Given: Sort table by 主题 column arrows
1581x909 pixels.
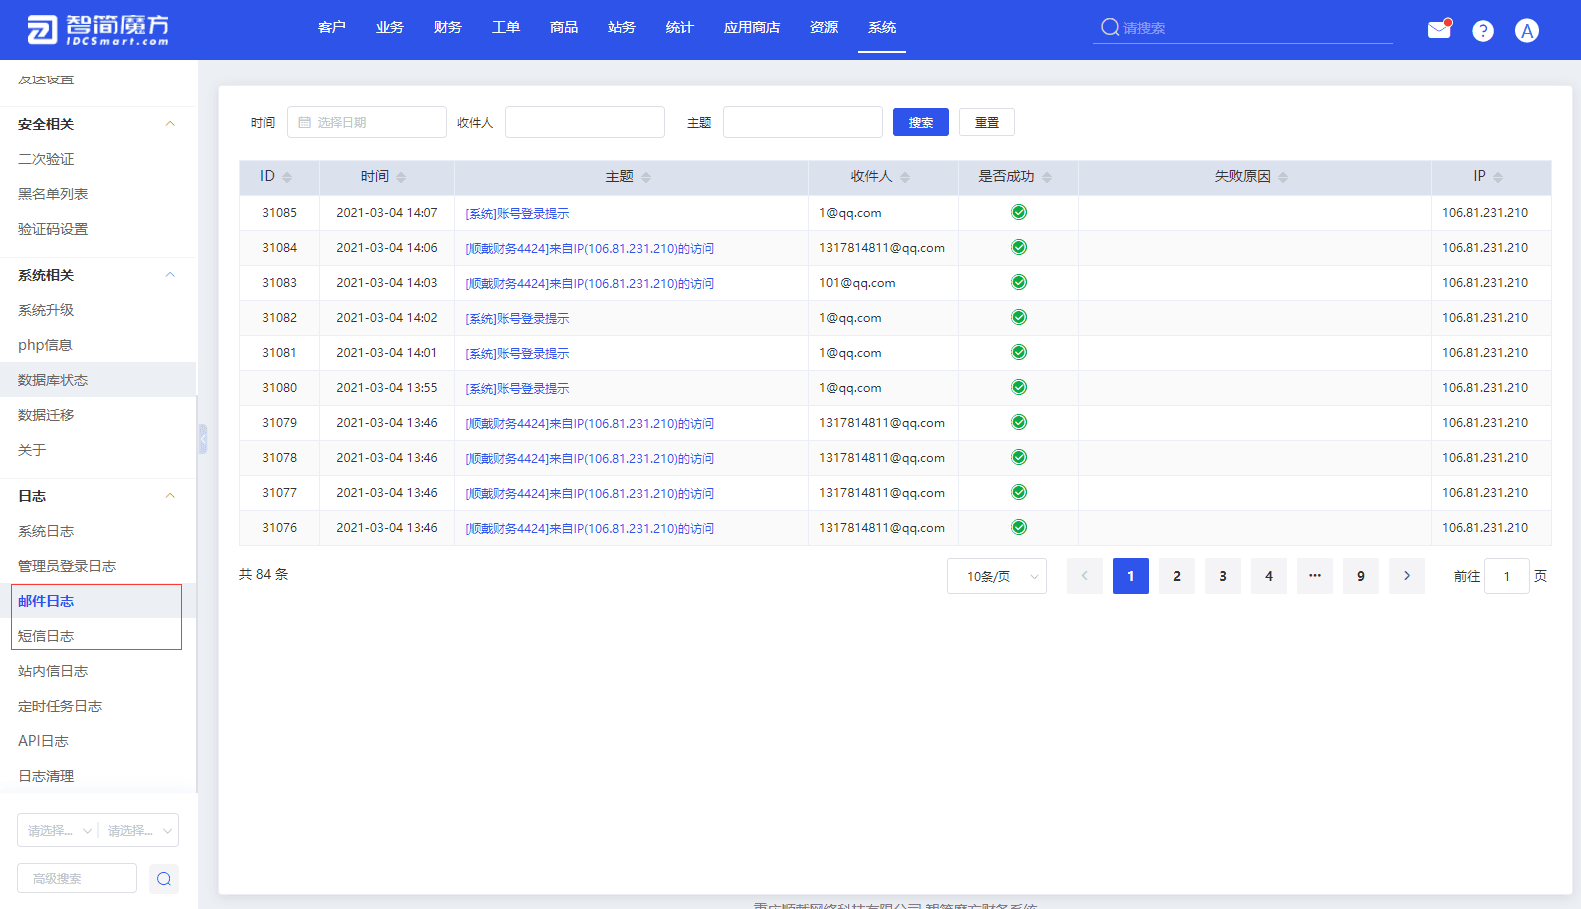Looking at the screenshot, I should tap(646, 177).
